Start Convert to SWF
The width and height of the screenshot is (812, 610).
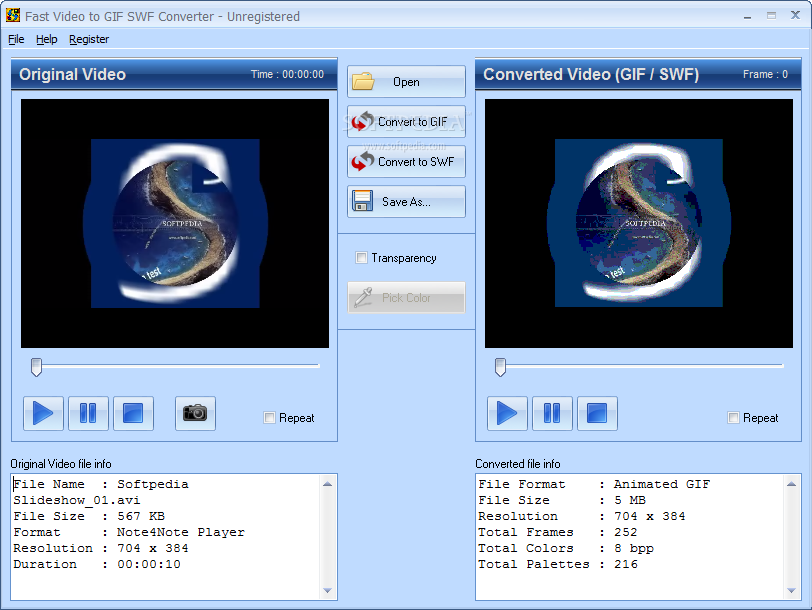407,162
